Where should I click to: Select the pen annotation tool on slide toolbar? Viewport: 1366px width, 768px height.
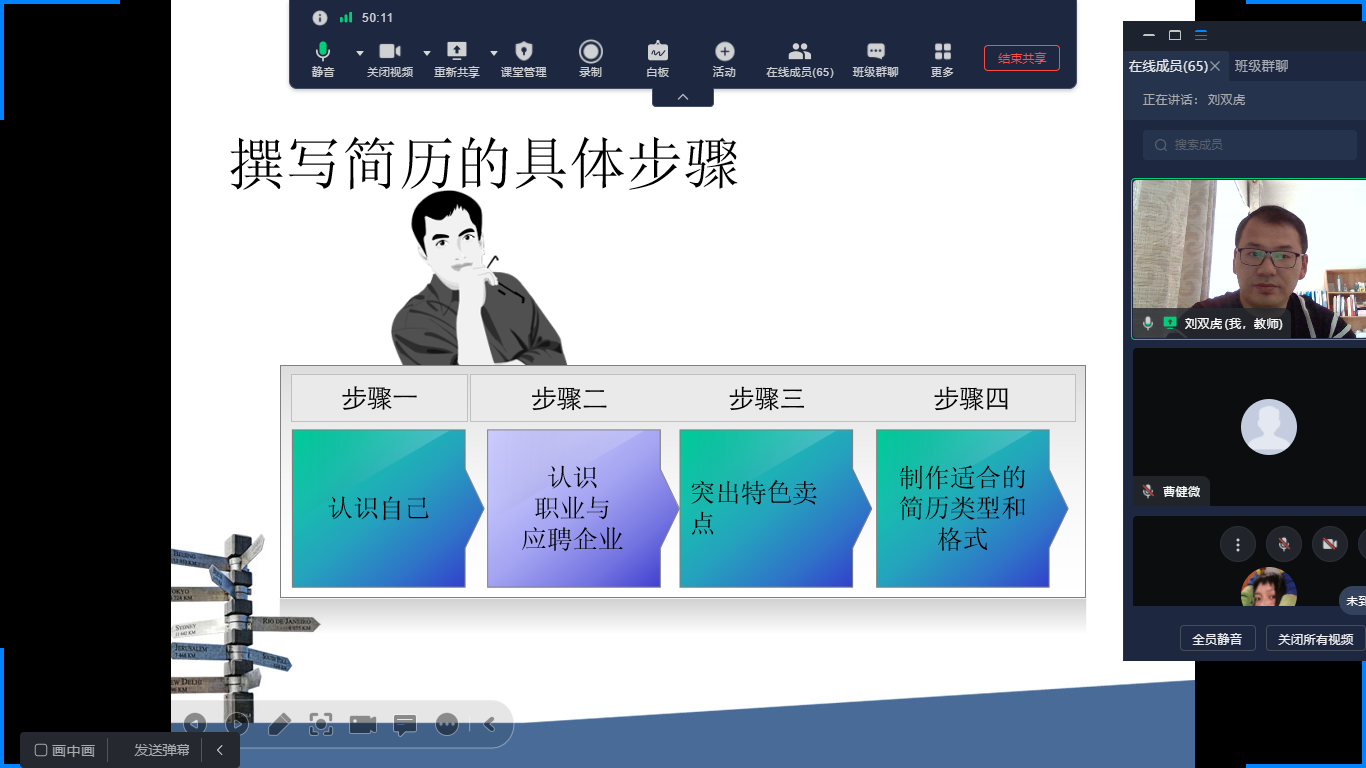click(279, 725)
